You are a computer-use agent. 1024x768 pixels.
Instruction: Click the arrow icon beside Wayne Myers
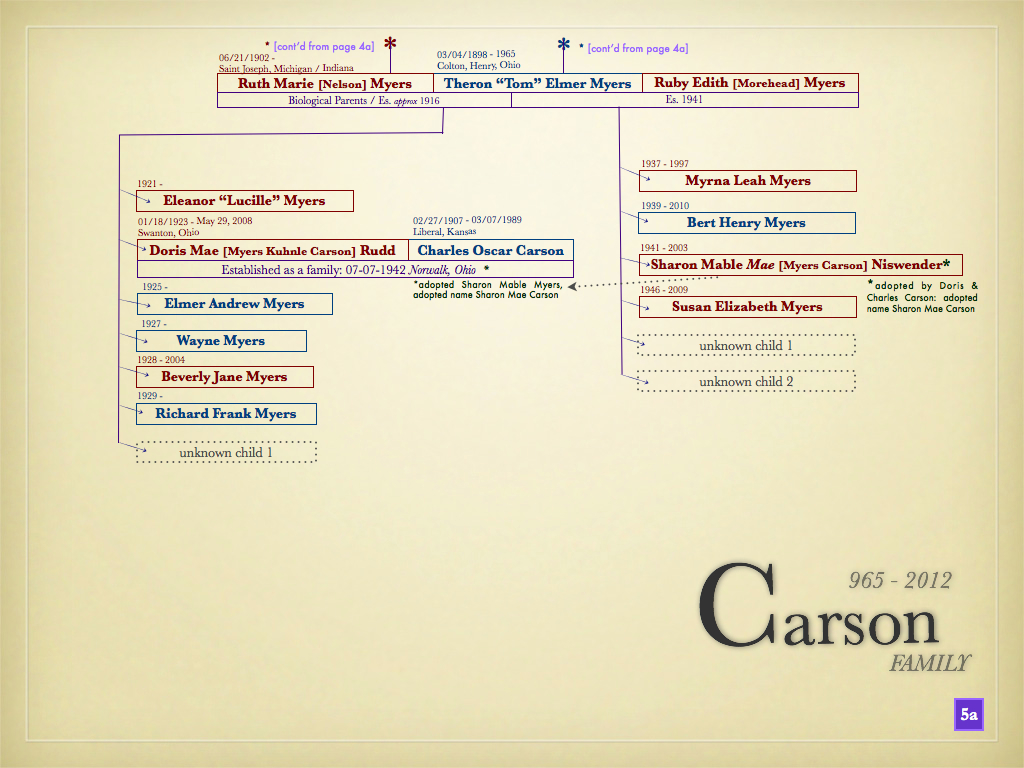[x=145, y=341]
